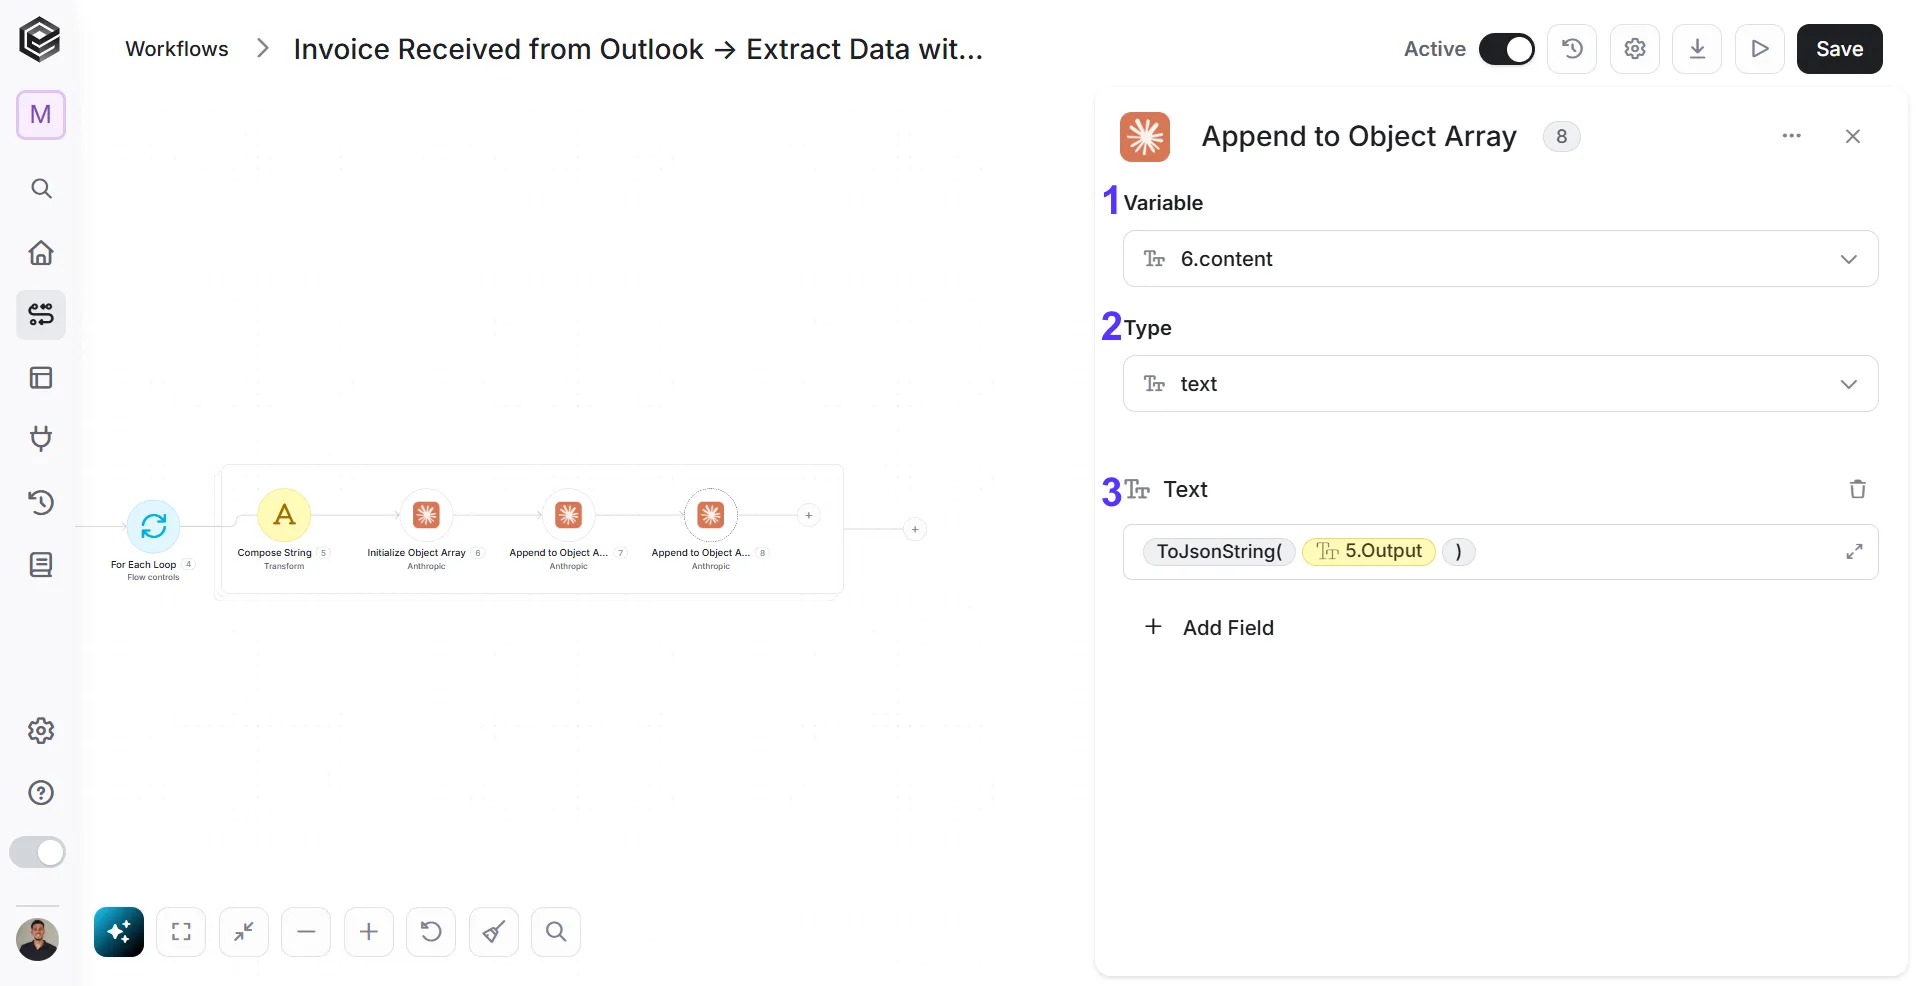The width and height of the screenshot is (1916, 986).
Task: Open the AI assistant sparkle button
Action: (x=119, y=932)
